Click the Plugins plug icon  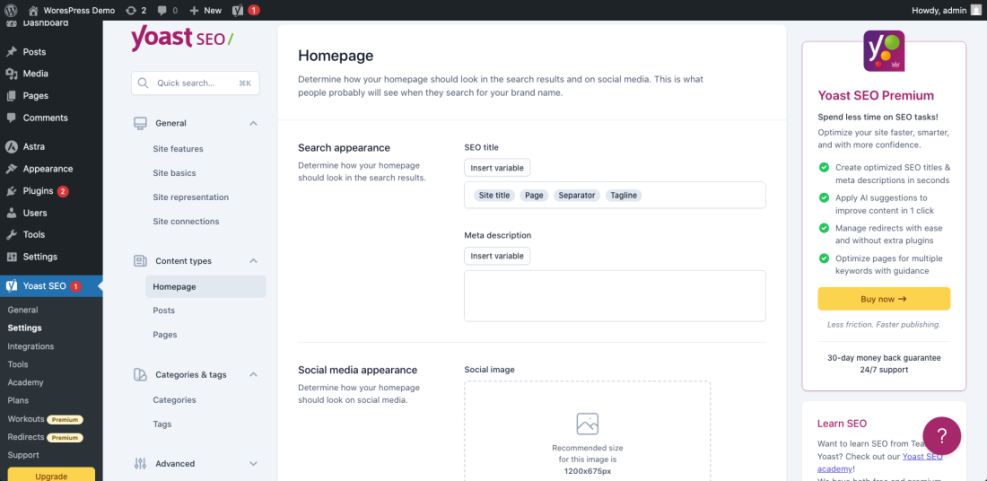[11, 191]
